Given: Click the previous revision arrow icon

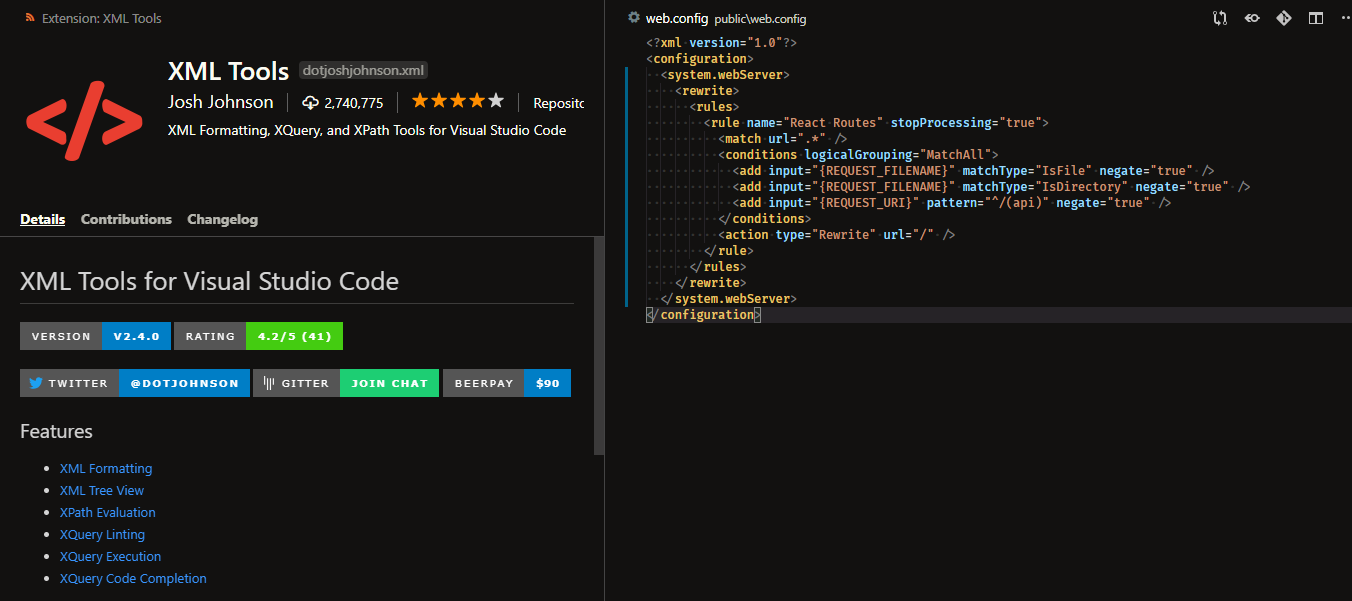Looking at the screenshot, I should (1252, 18).
